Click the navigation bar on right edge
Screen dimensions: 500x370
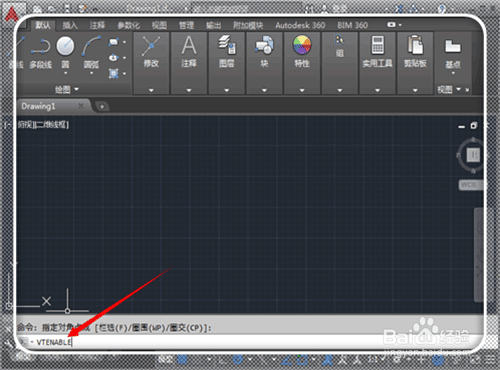coord(479,255)
